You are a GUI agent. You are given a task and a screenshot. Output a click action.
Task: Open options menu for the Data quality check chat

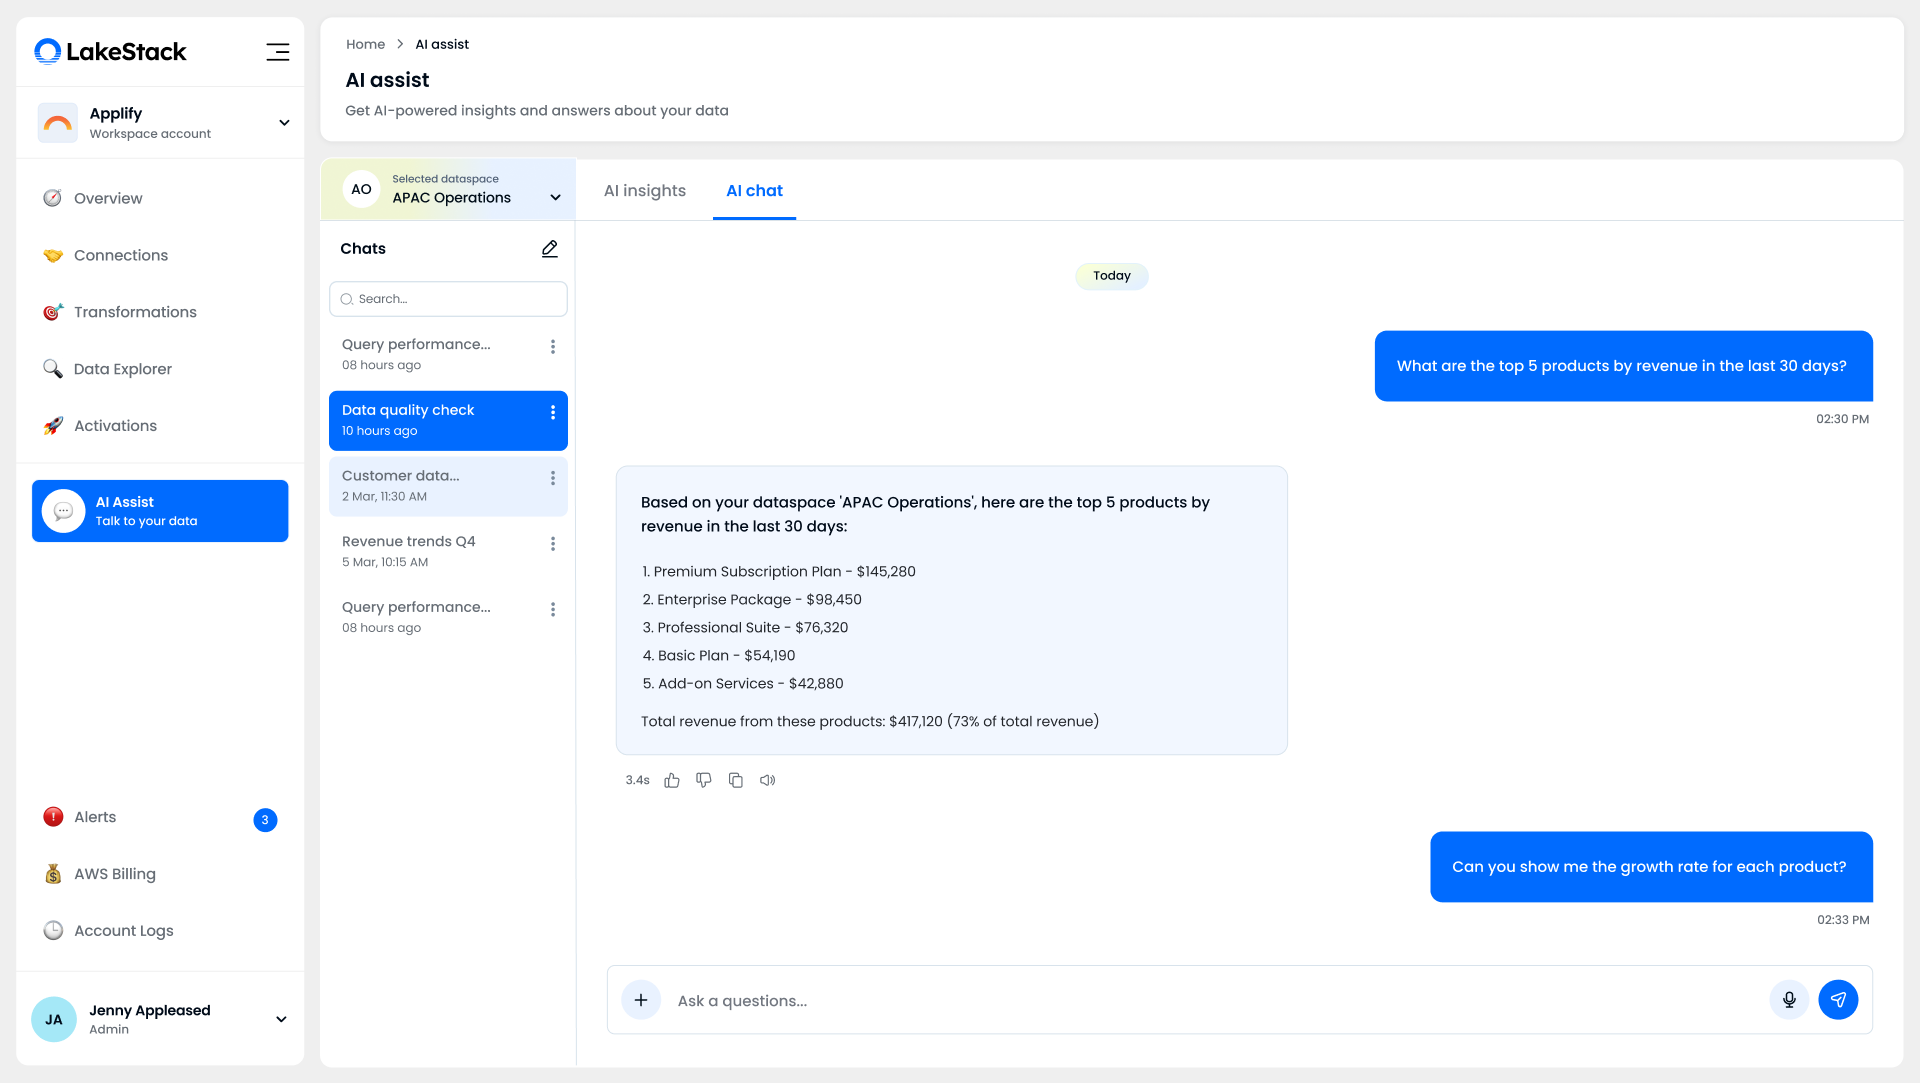tap(553, 413)
